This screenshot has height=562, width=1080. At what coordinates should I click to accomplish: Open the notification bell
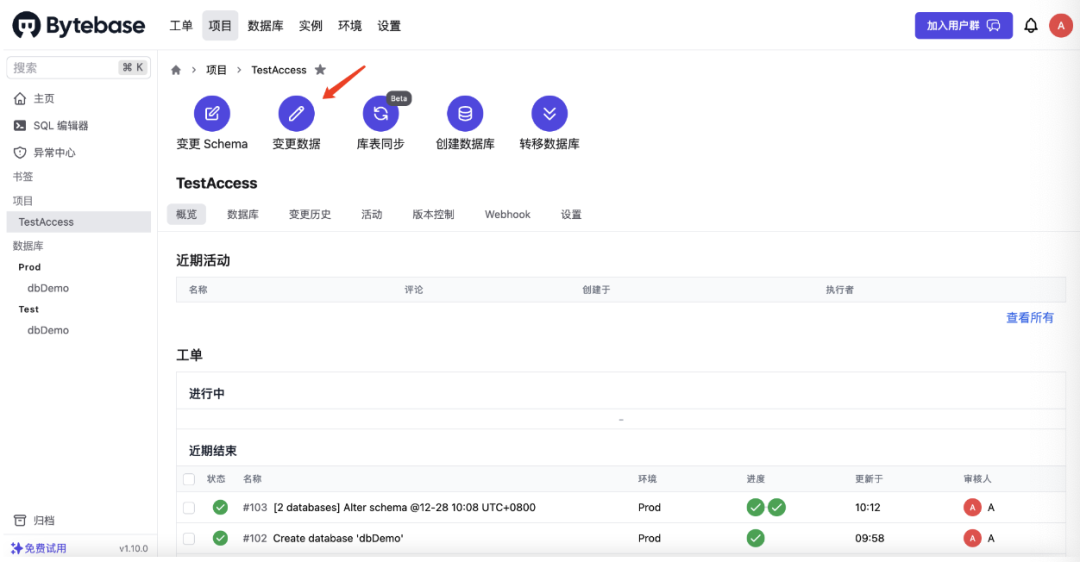click(x=1030, y=25)
